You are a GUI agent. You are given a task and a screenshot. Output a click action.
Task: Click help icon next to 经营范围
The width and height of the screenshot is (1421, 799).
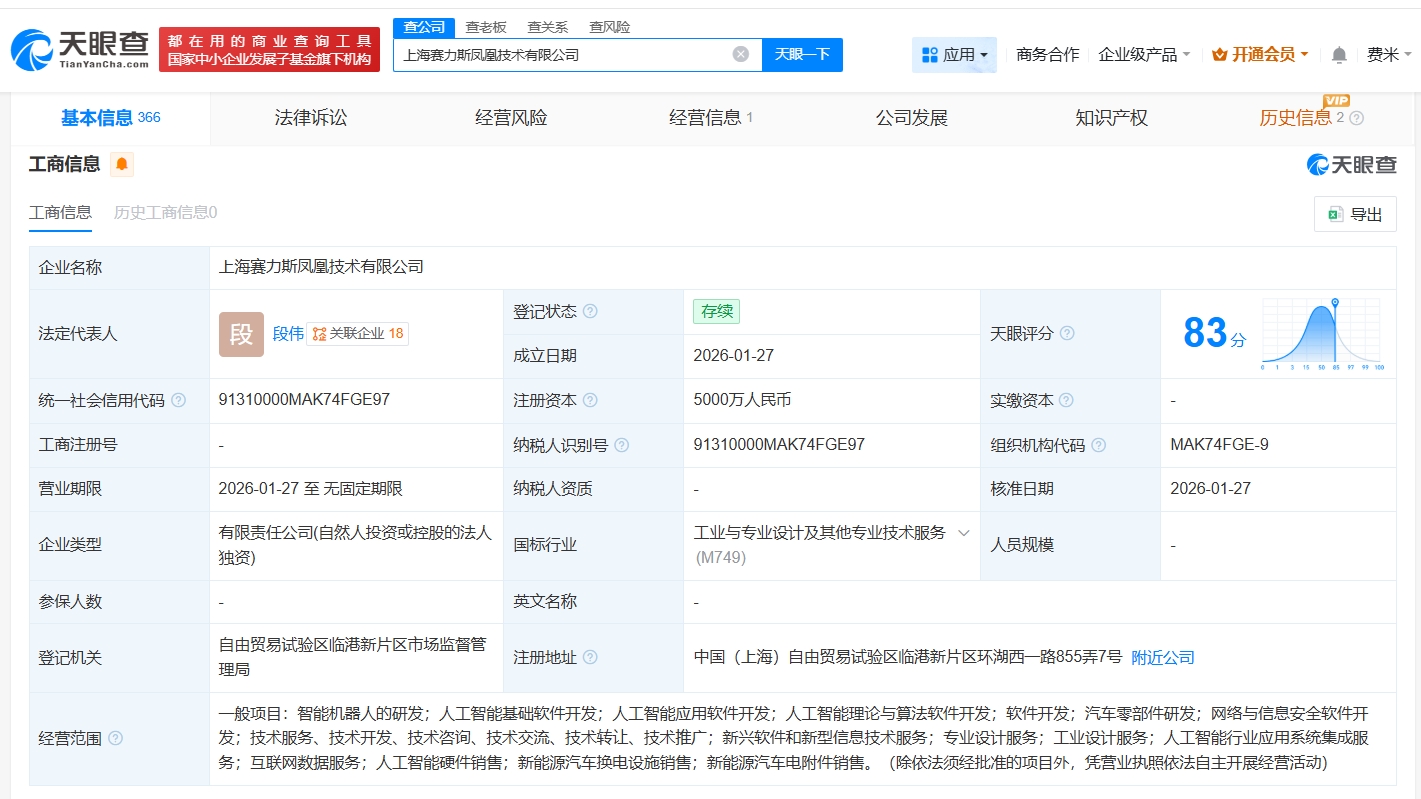115,739
